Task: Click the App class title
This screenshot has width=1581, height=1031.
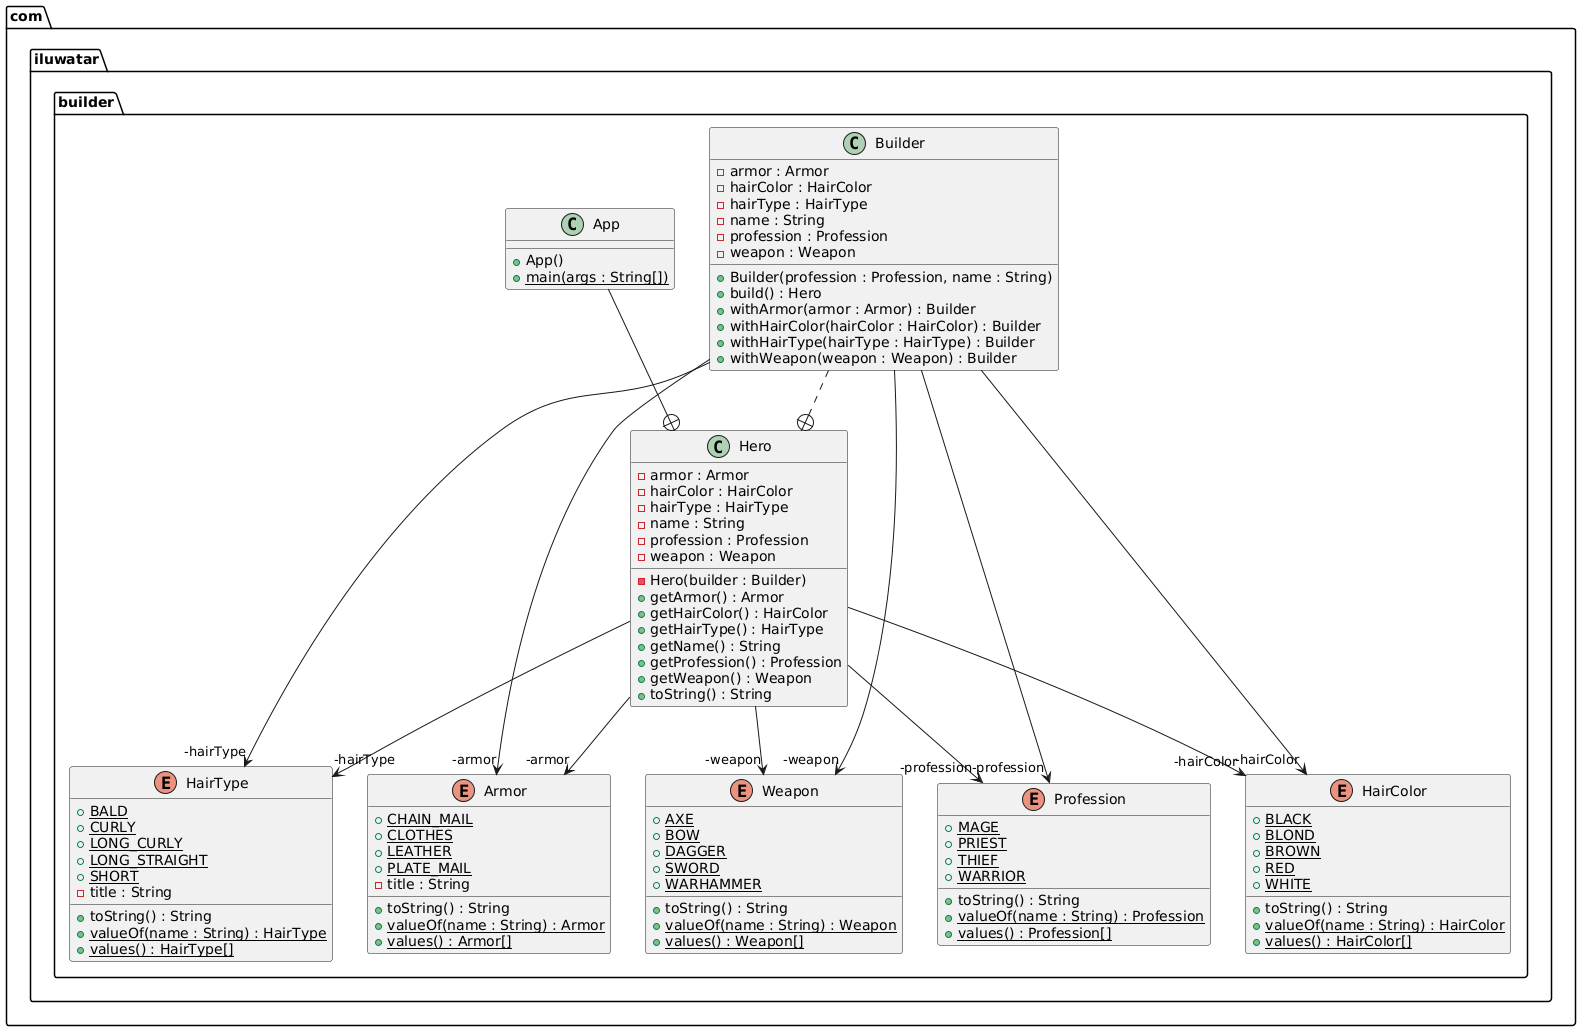Action: point(606,224)
